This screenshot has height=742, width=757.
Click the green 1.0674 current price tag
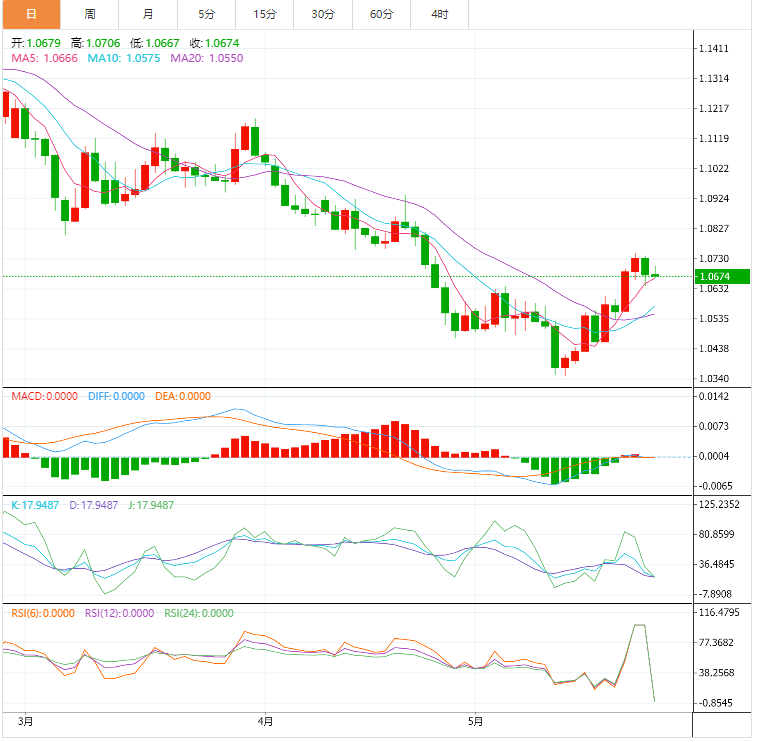(722, 277)
